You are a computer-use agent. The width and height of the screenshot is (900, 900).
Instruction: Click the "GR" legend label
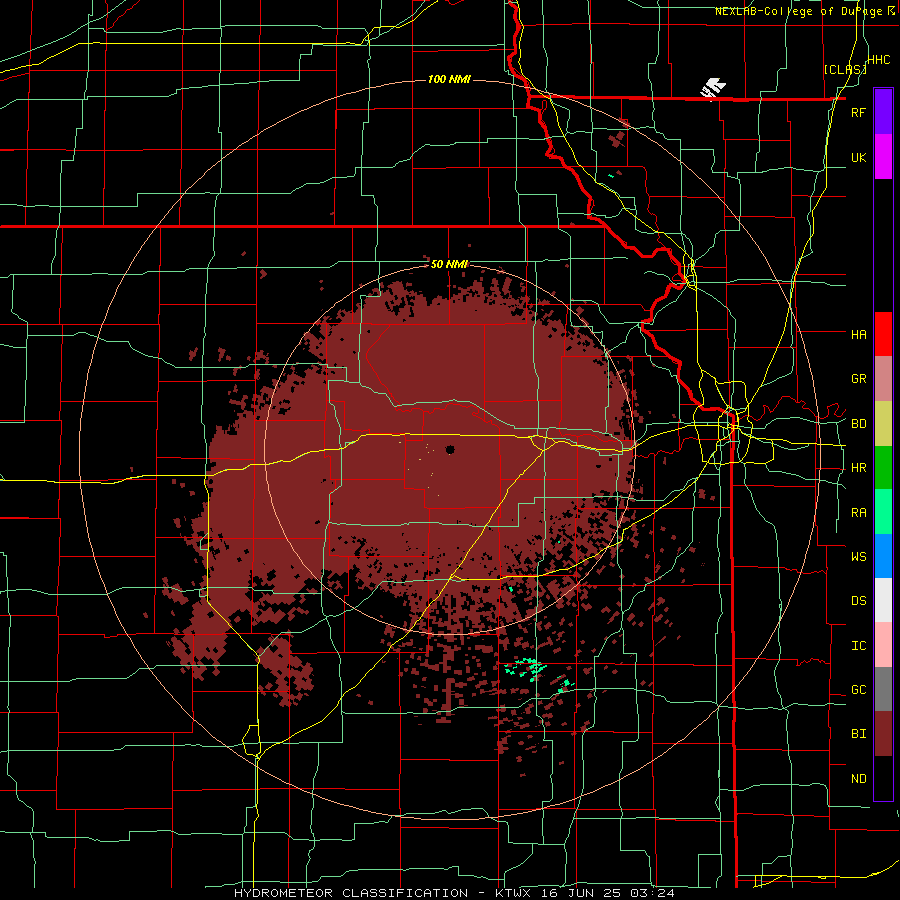[858, 379]
